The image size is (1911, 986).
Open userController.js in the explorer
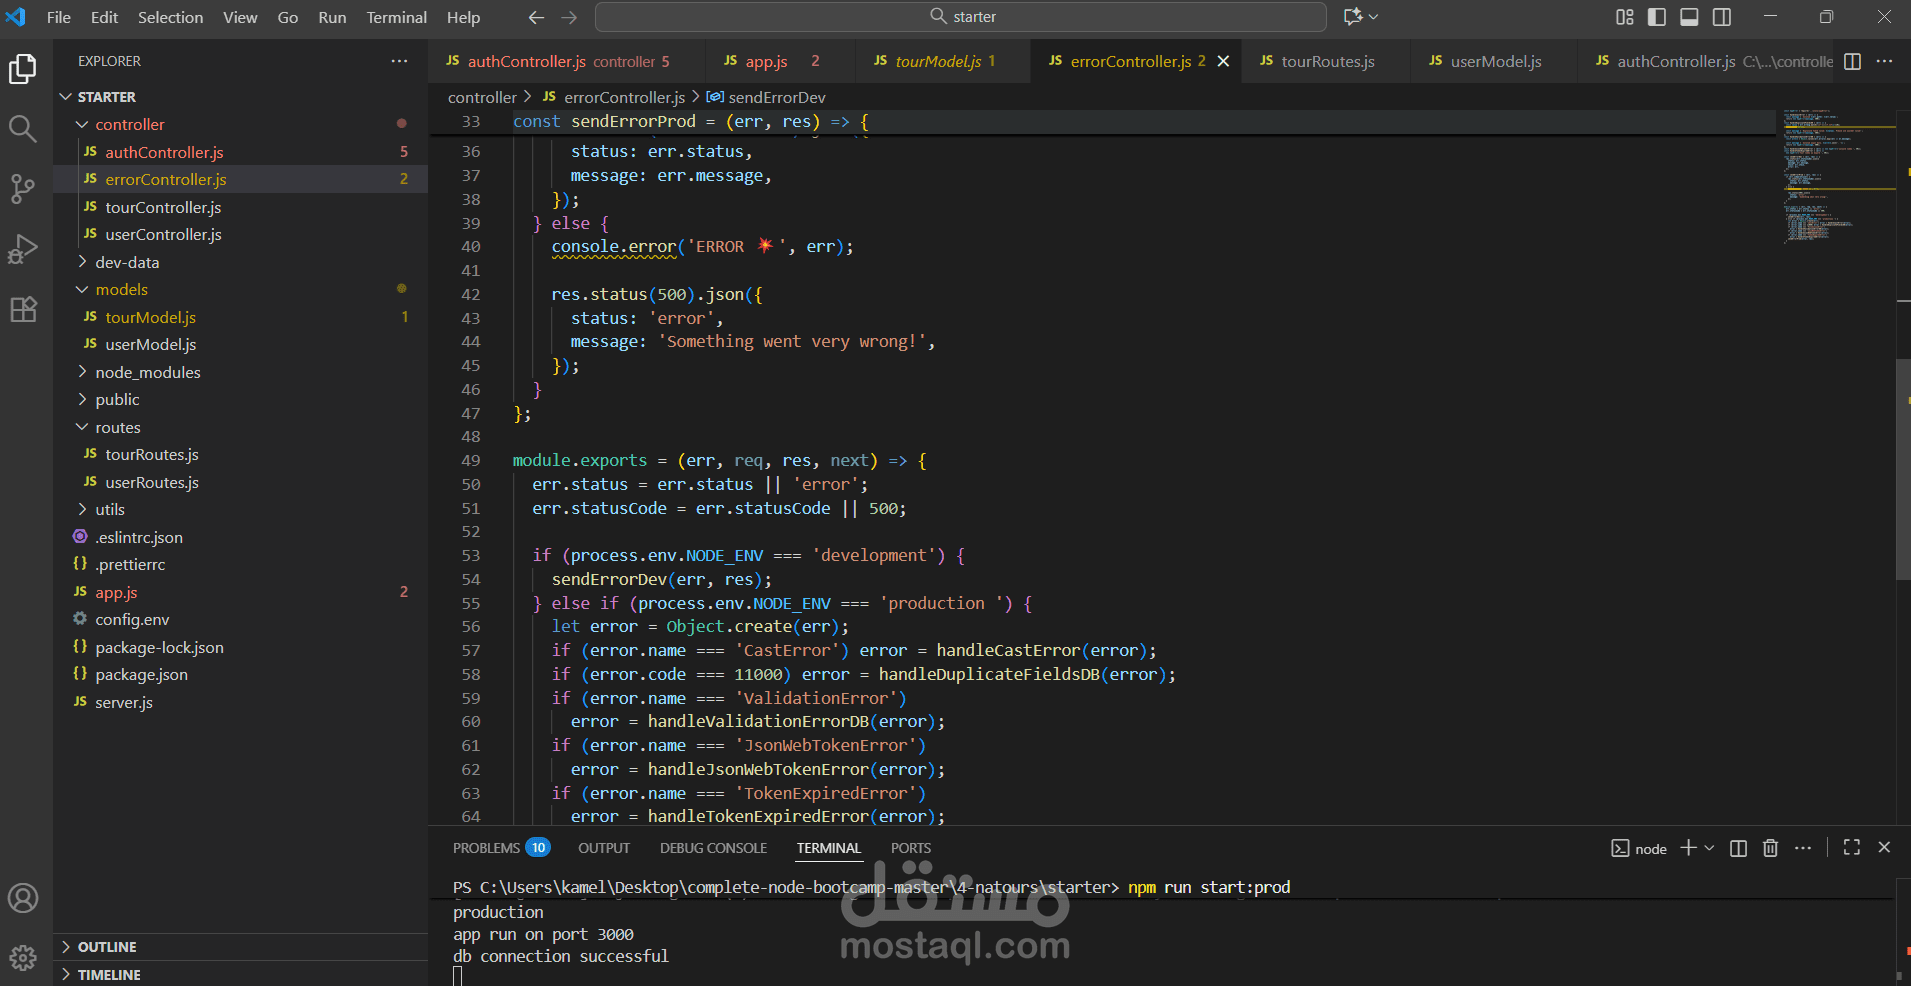coord(241,234)
